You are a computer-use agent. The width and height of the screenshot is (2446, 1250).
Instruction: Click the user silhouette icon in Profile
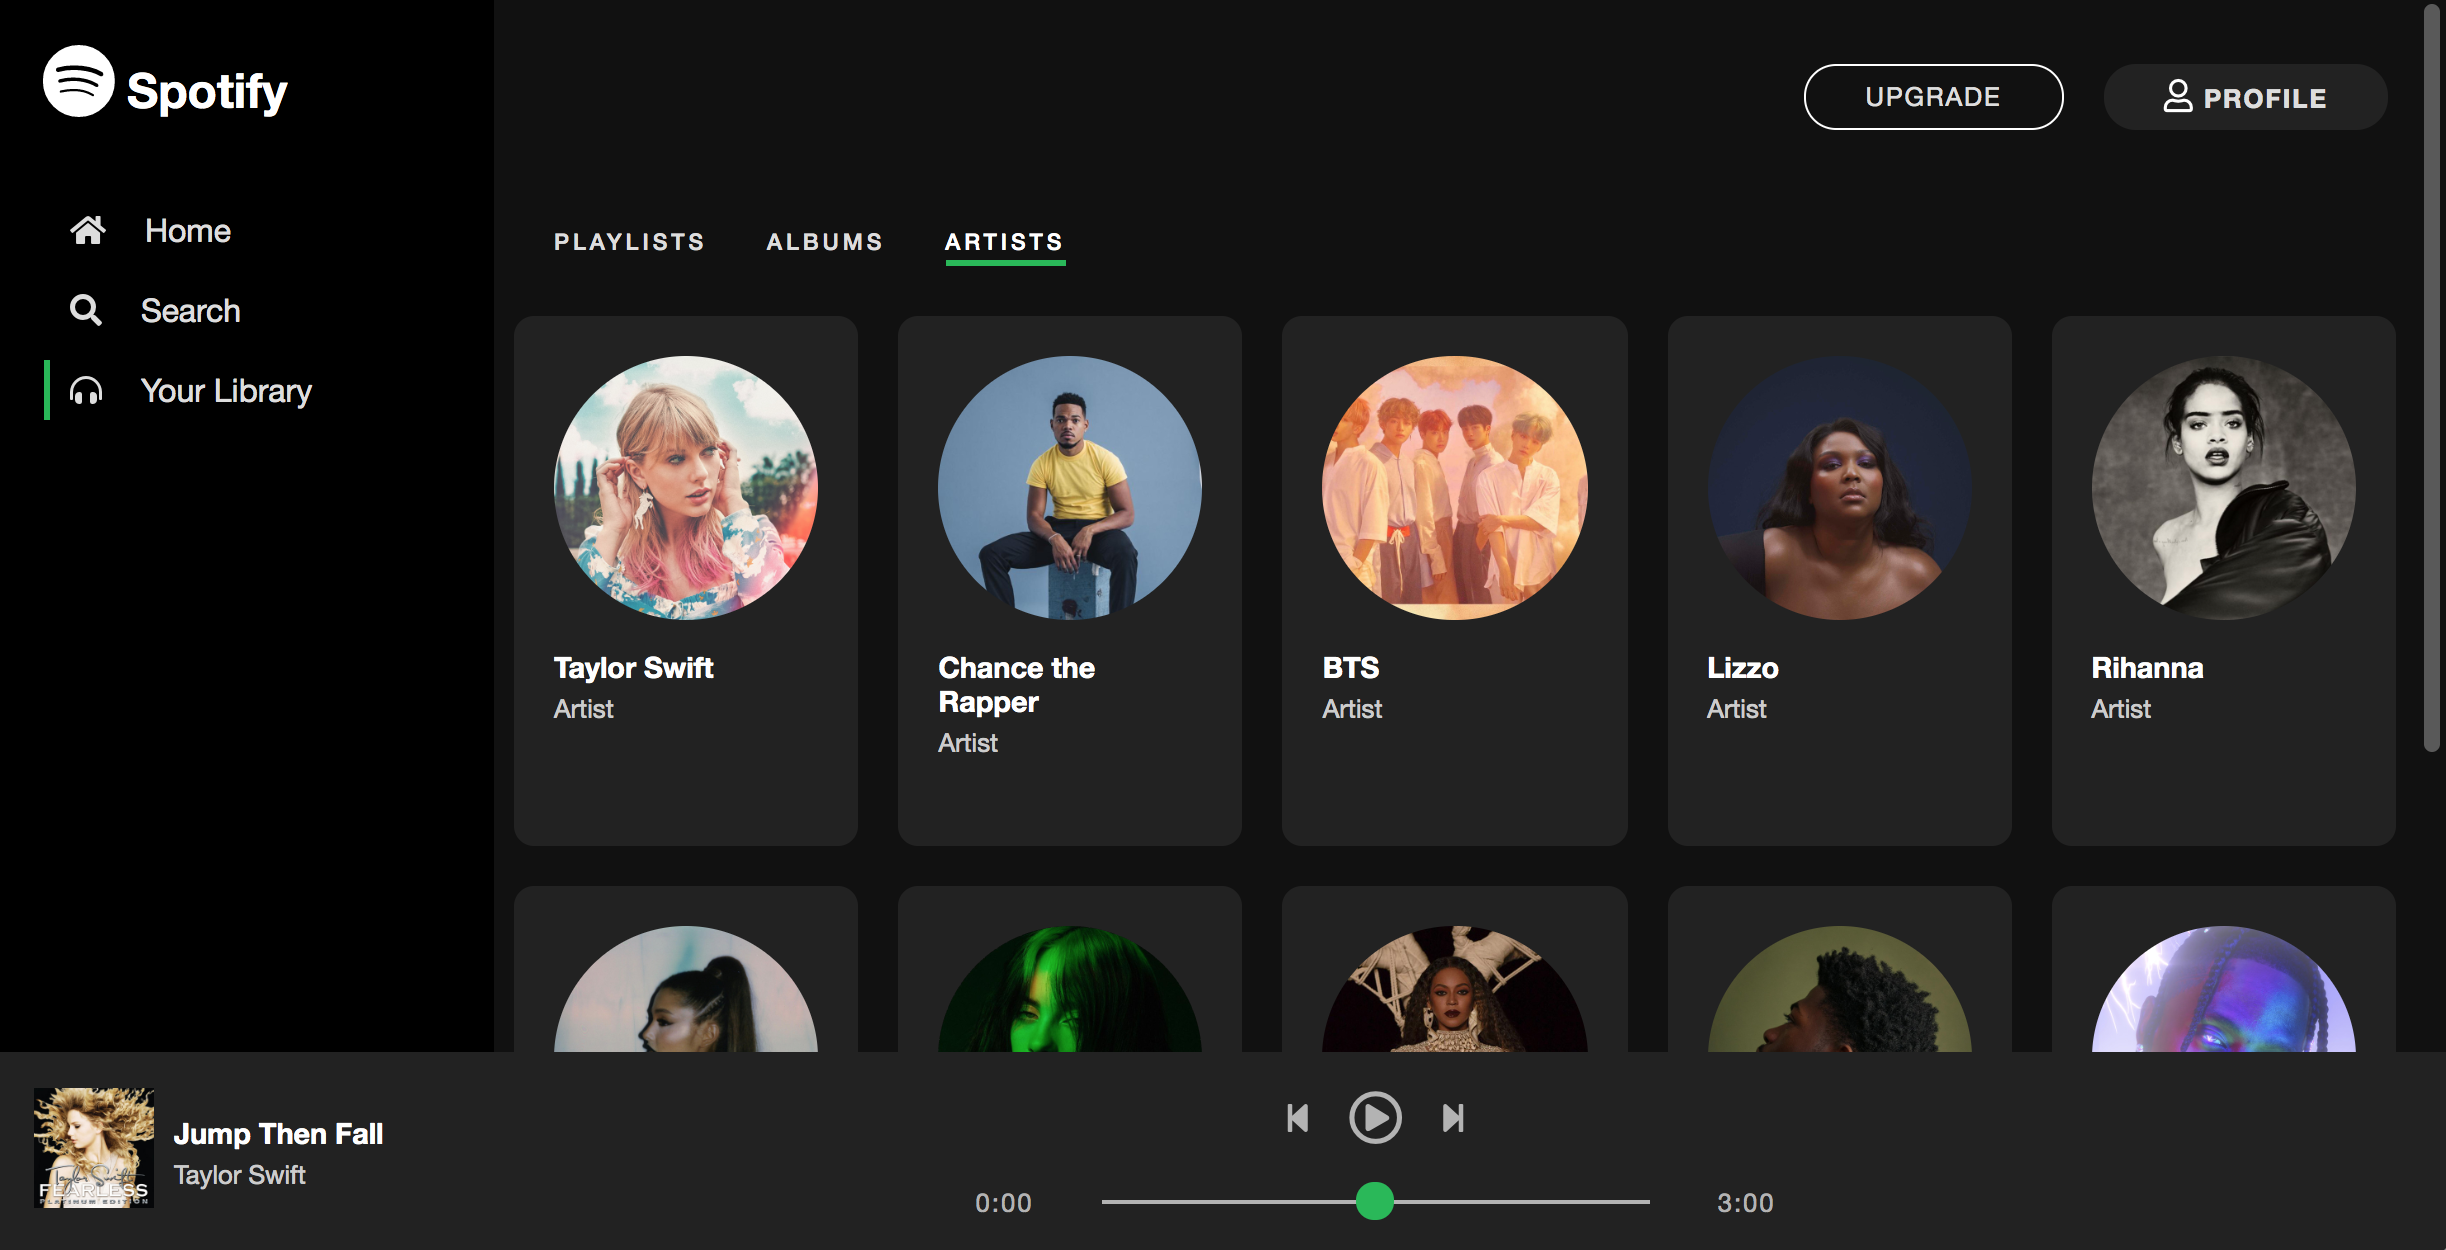(x=2177, y=96)
